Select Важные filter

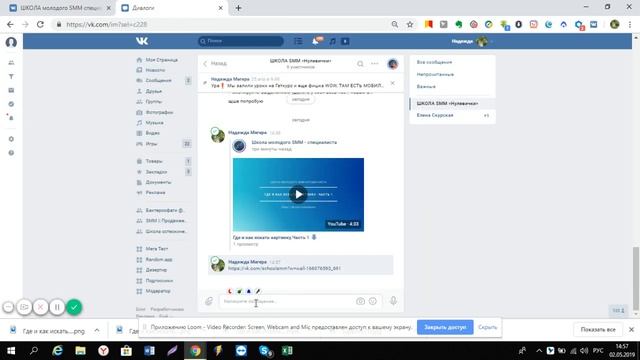[426, 87]
